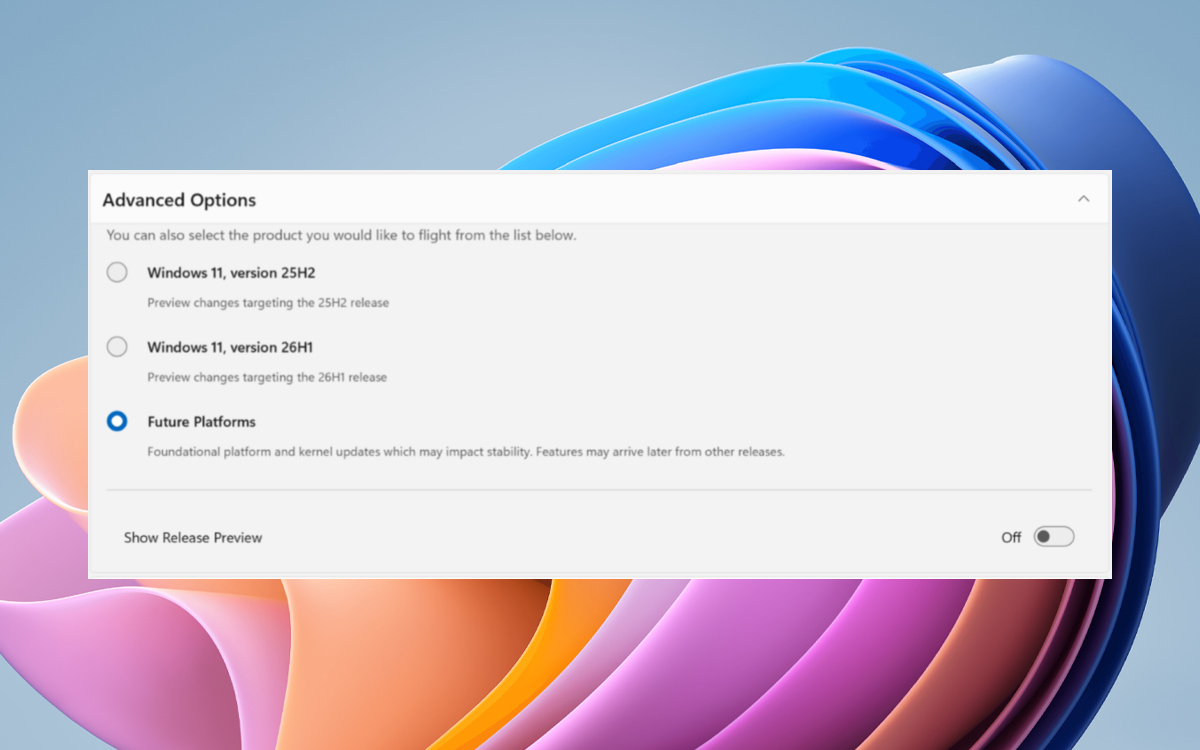Click the Future Platforms stability description text
1200x750 pixels.
pyautogui.click(x=465, y=451)
